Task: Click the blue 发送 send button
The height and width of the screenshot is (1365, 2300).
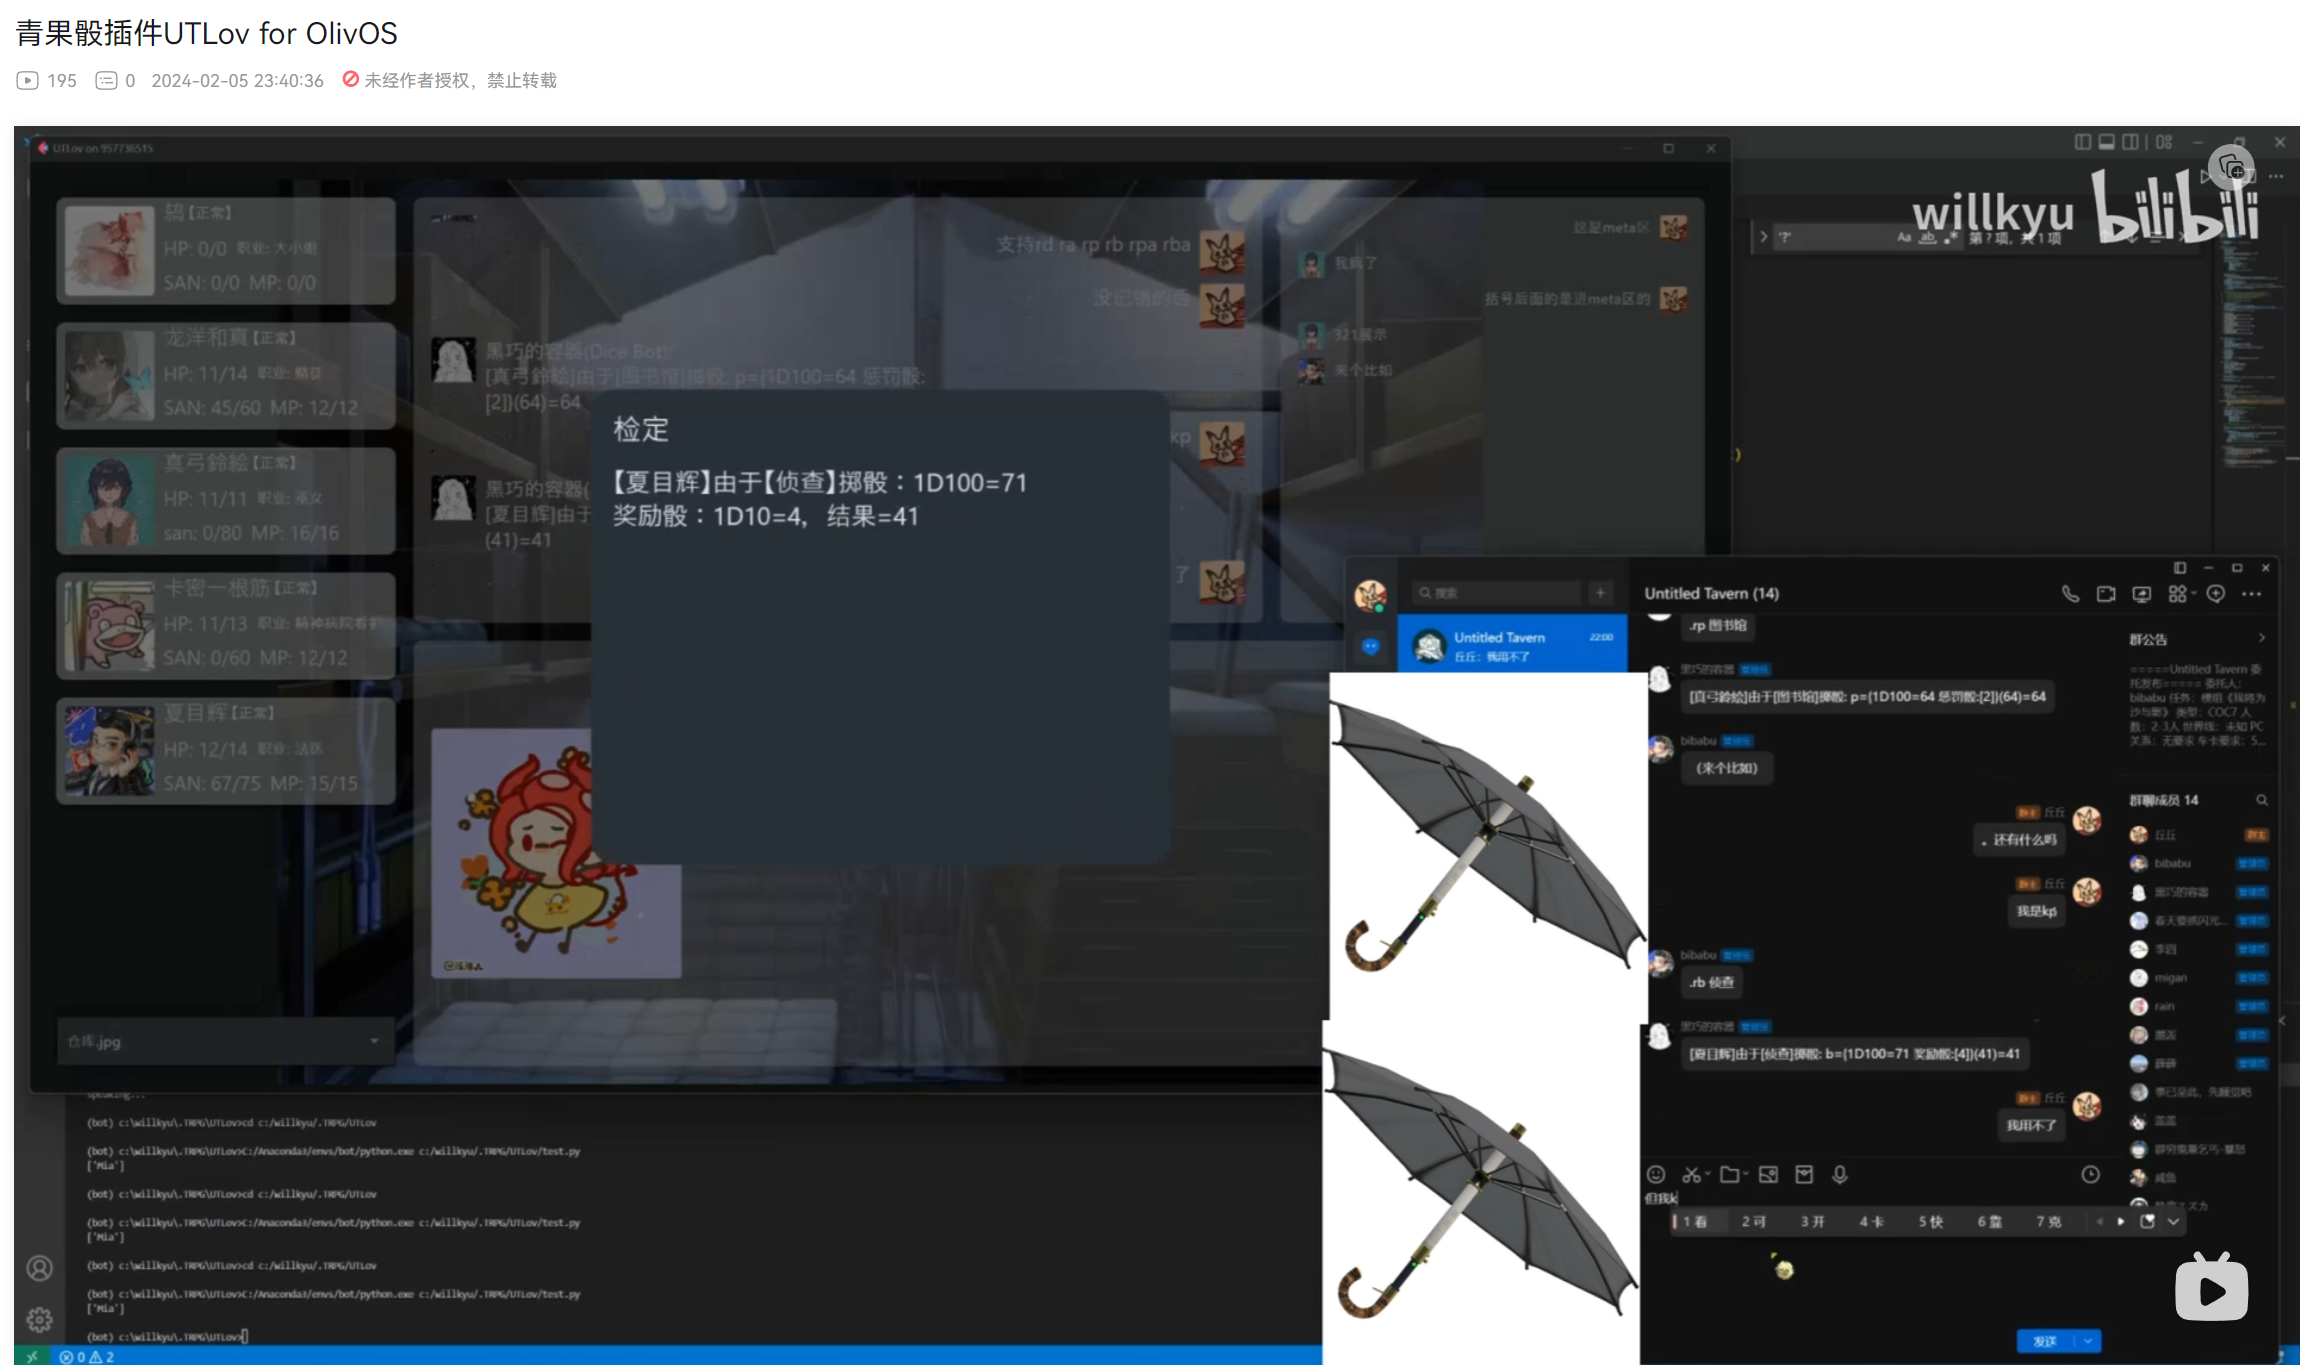Action: point(2045,1341)
